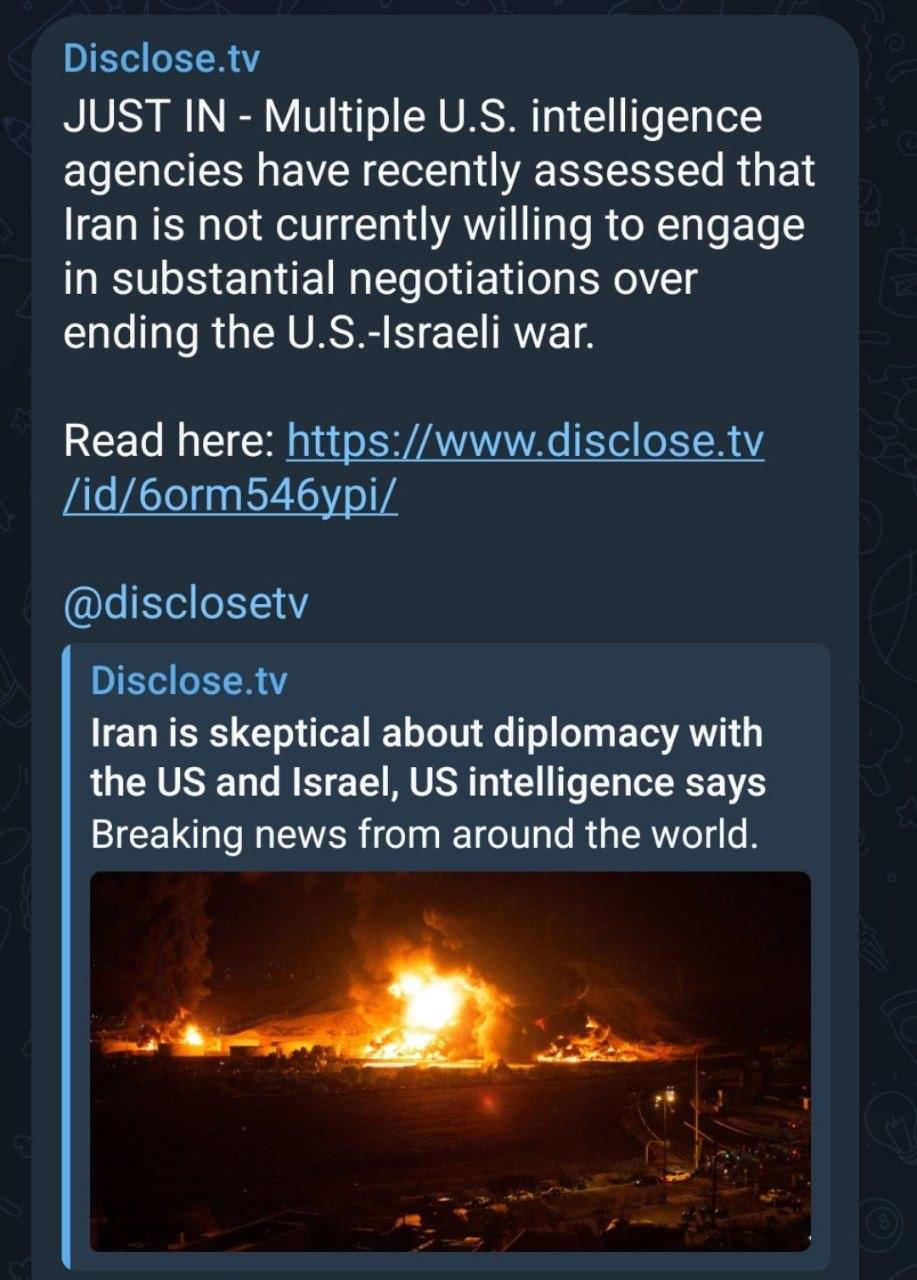The width and height of the screenshot is (917, 1280).
Task: Tap 'Breaking news from around the world' description
Action: [421, 833]
